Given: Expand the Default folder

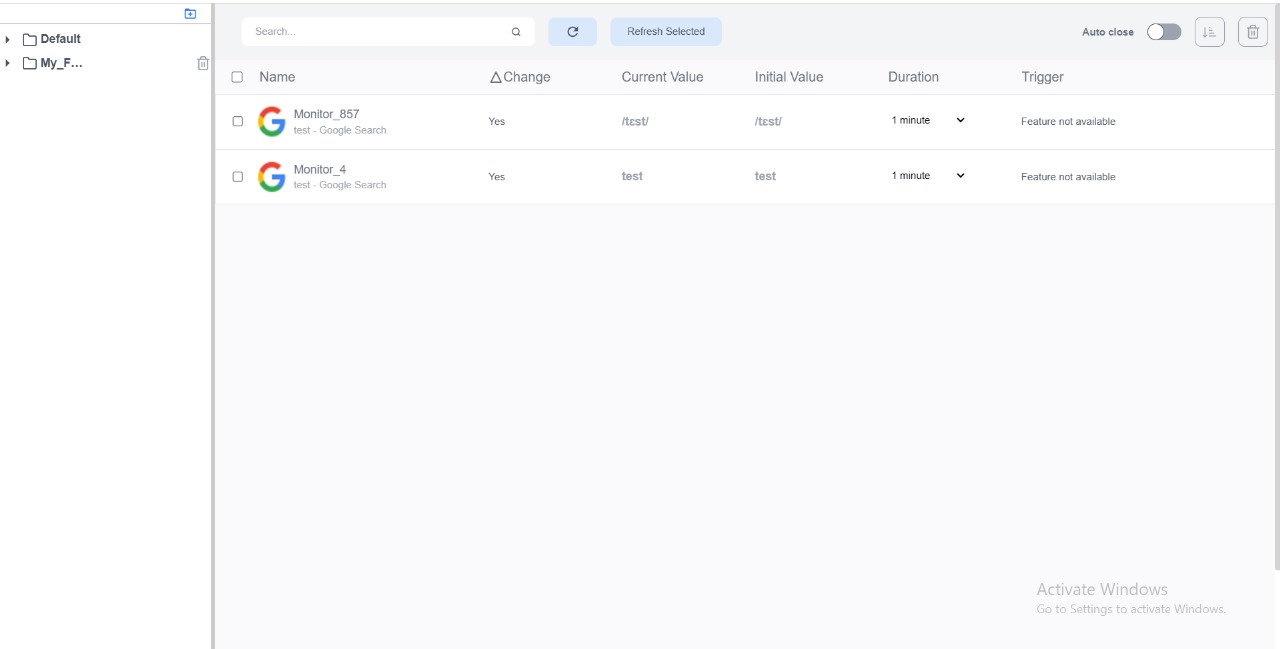Looking at the screenshot, I should [x=8, y=39].
